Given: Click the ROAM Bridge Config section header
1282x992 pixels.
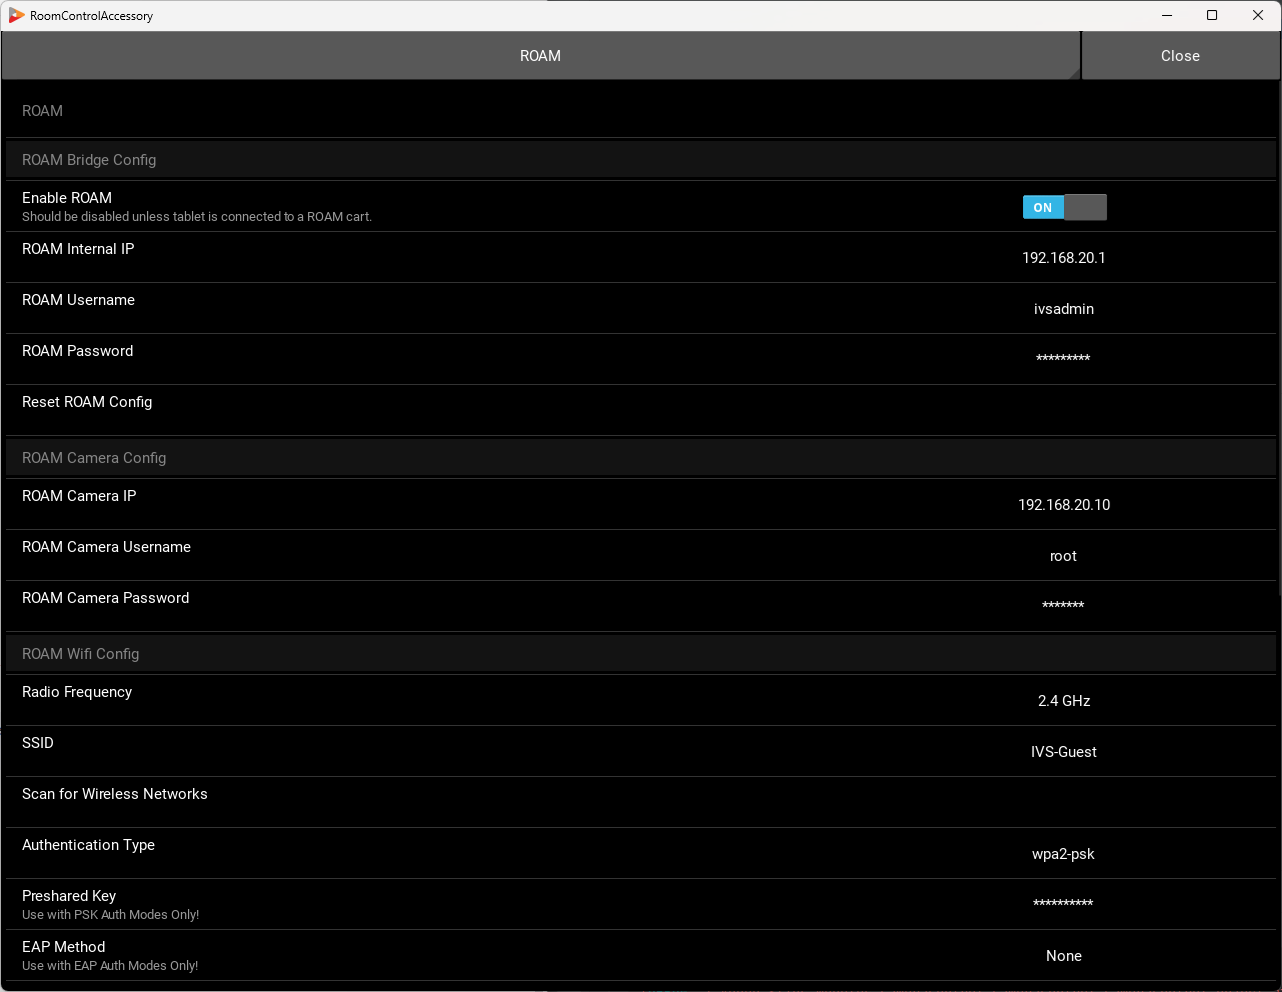Looking at the screenshot, I should [641, 160].
